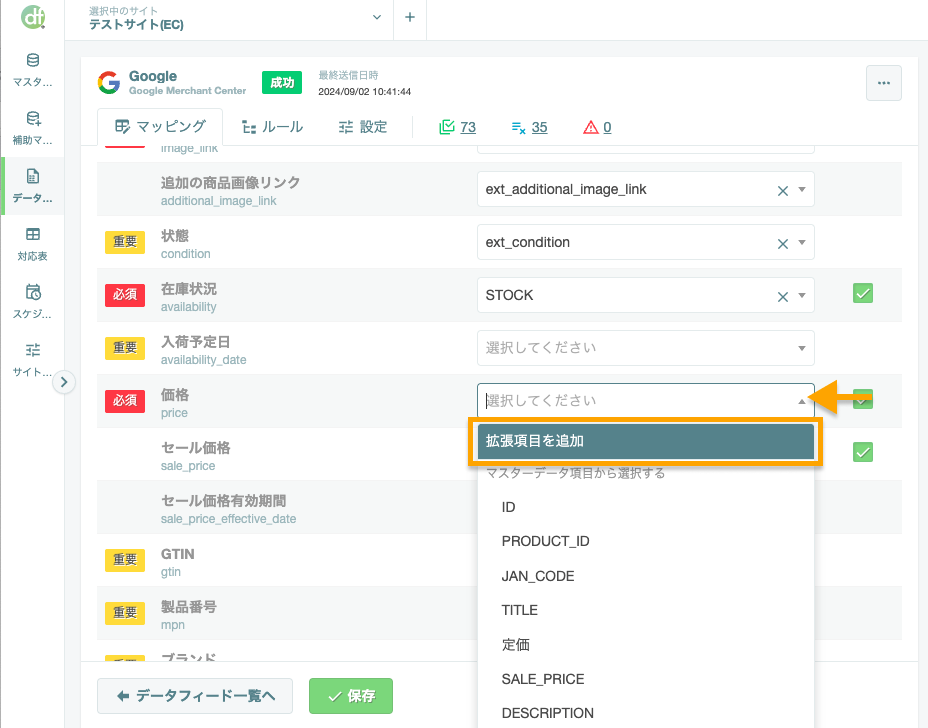Click the 重要 badge on GTIN row
The height and width of the screenshot is (728, 928).
(125, 560)
